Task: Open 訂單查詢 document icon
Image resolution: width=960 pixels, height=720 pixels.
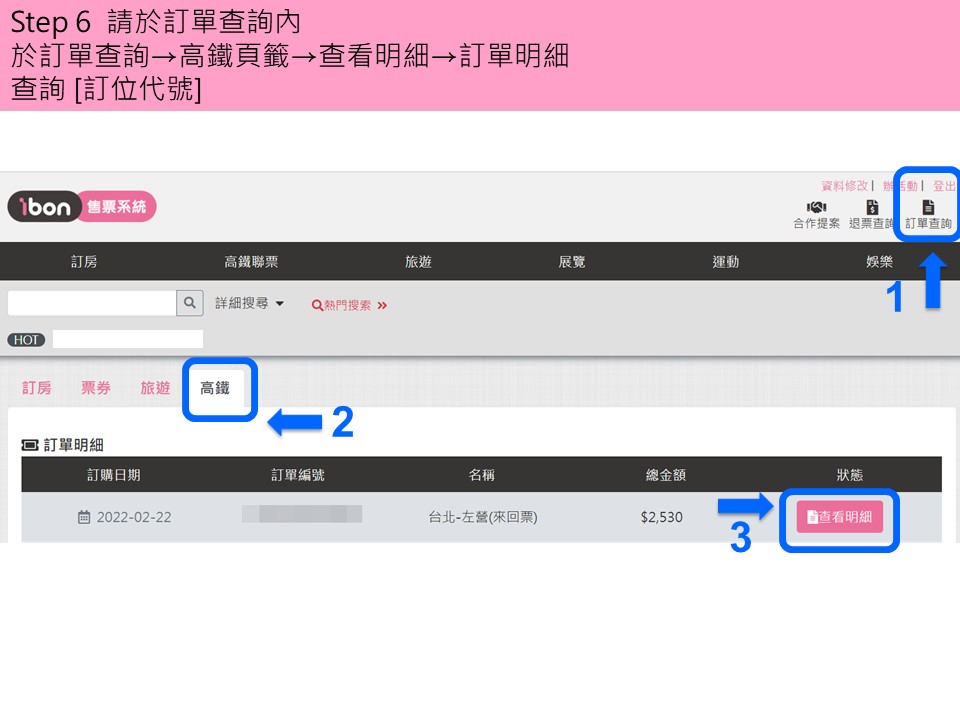Action: coord(928,207)
